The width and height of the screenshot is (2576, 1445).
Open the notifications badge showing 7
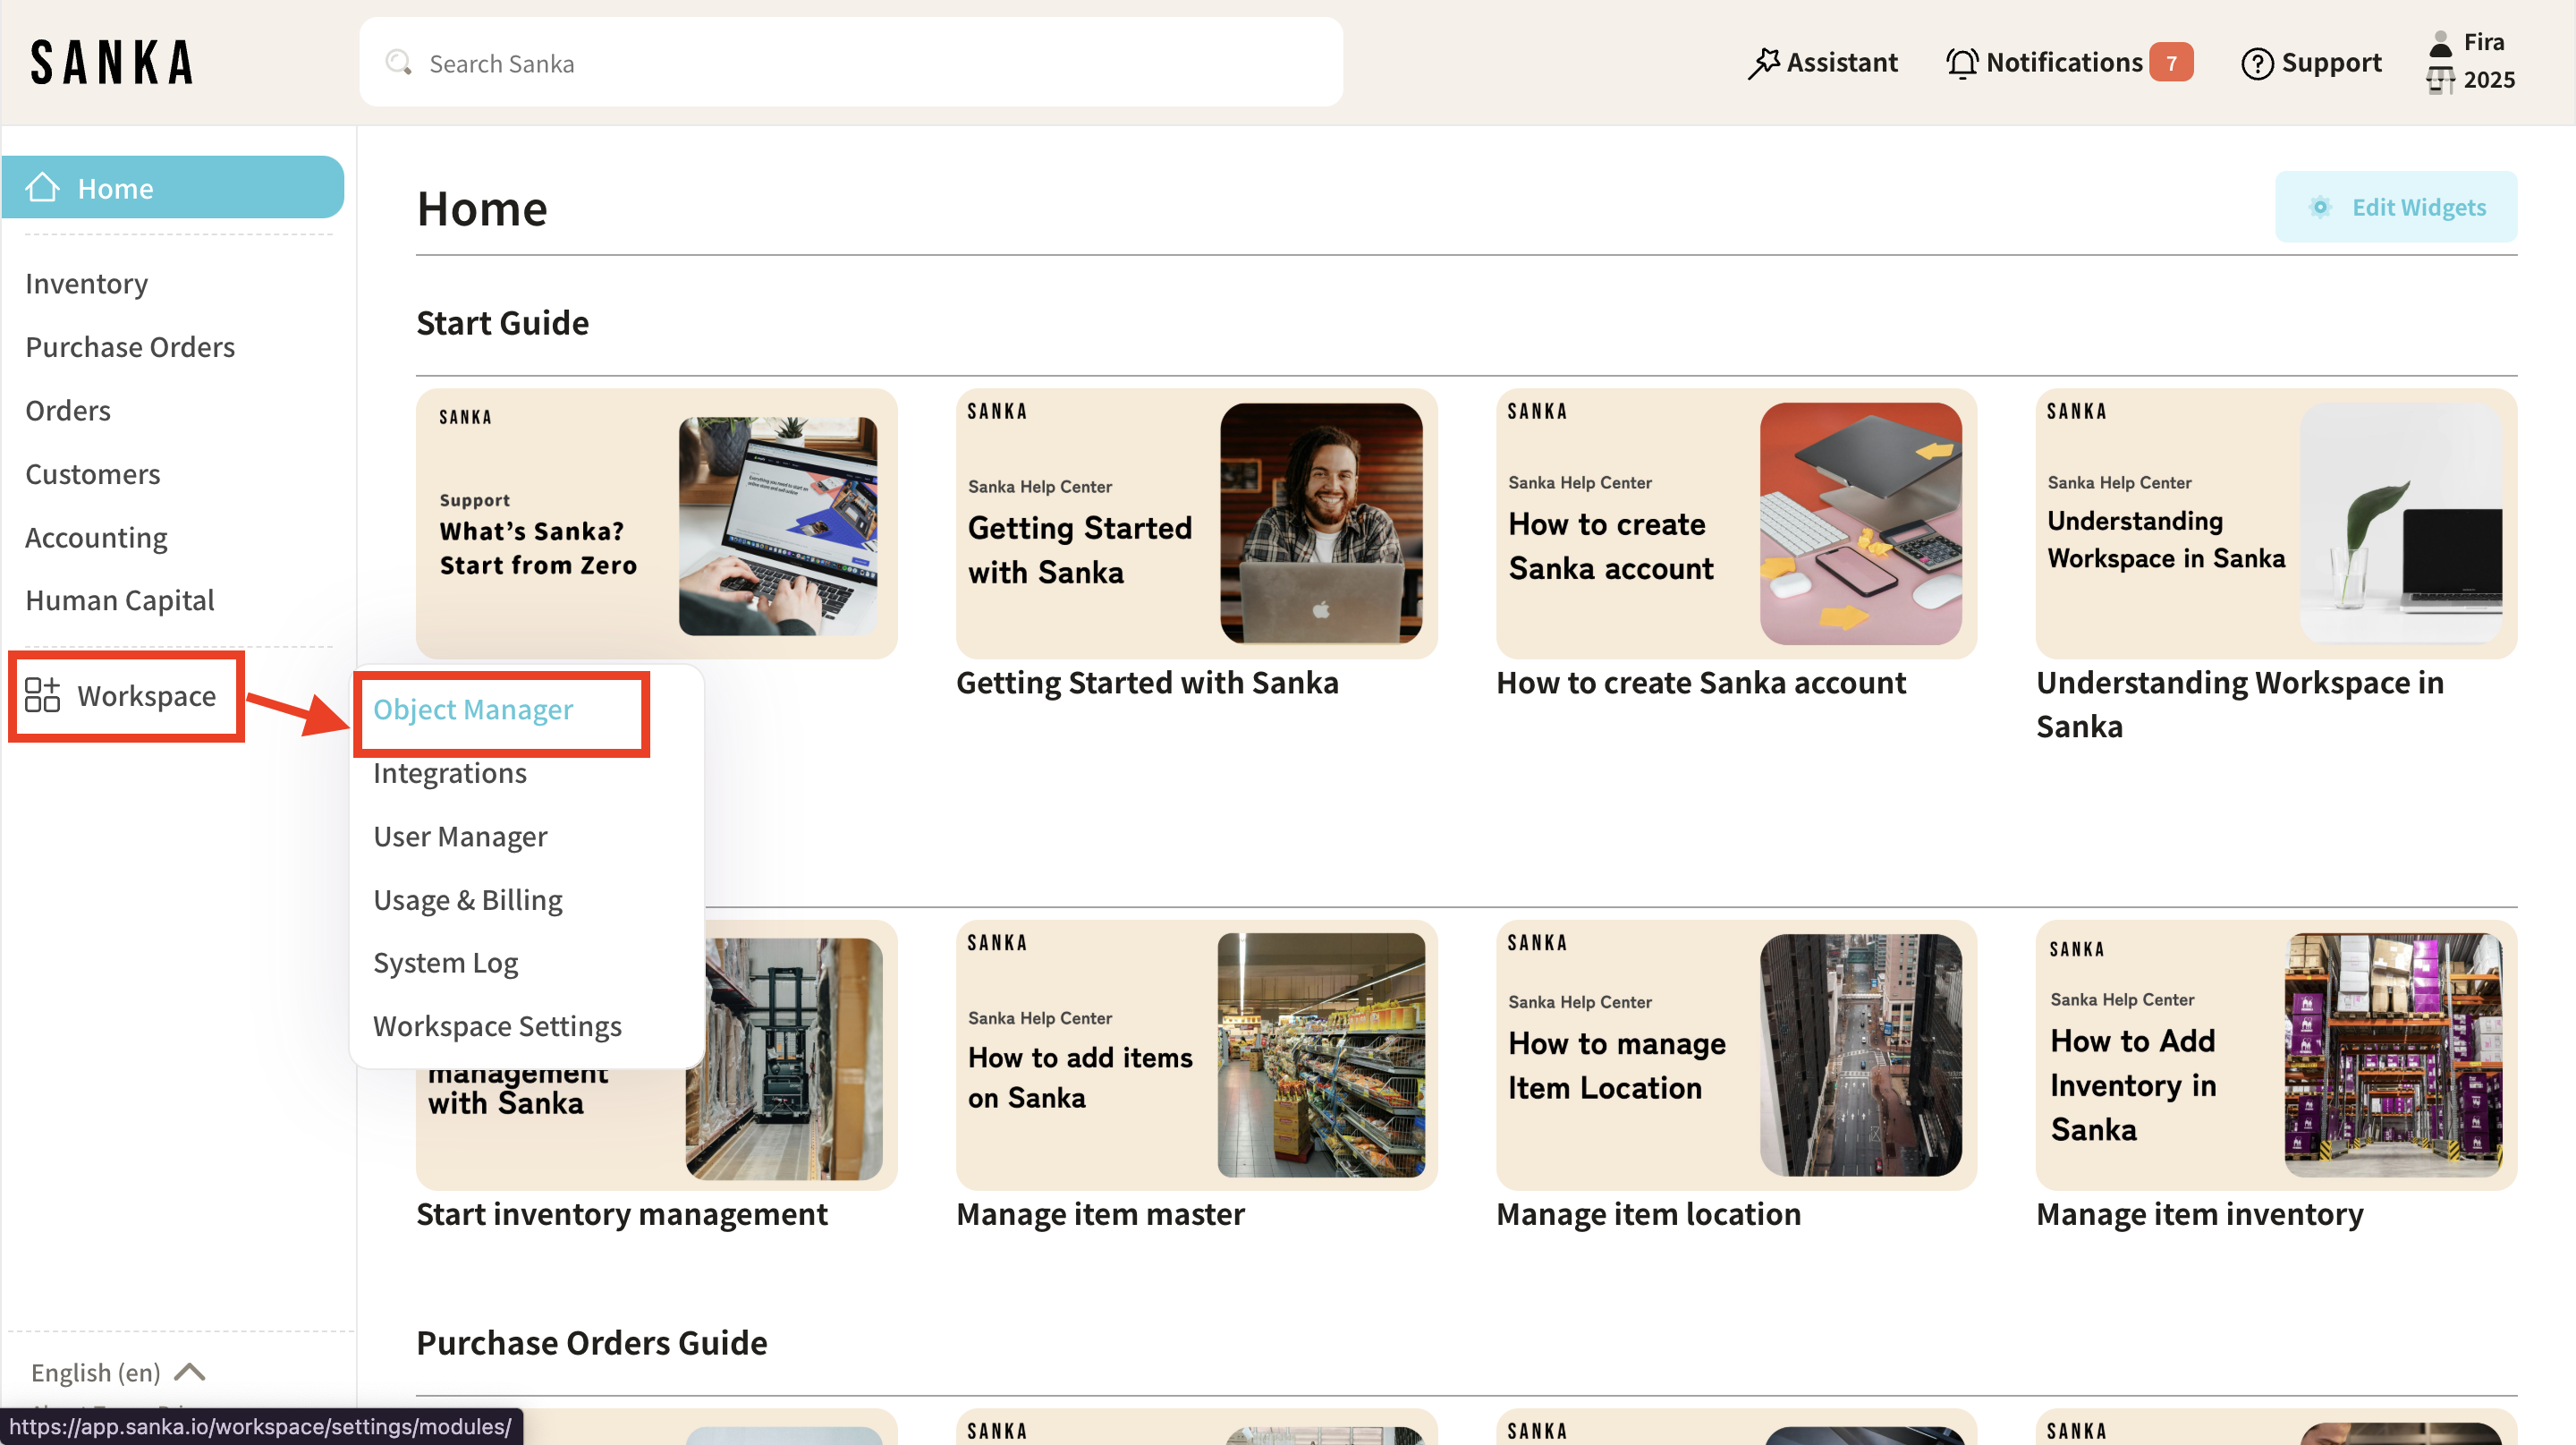(x=2171, y=63)
